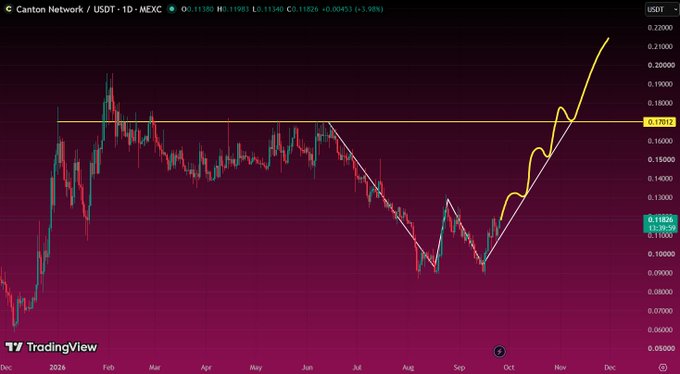
Task: Click the Feb label on time axis
Action: click(108, 367)
